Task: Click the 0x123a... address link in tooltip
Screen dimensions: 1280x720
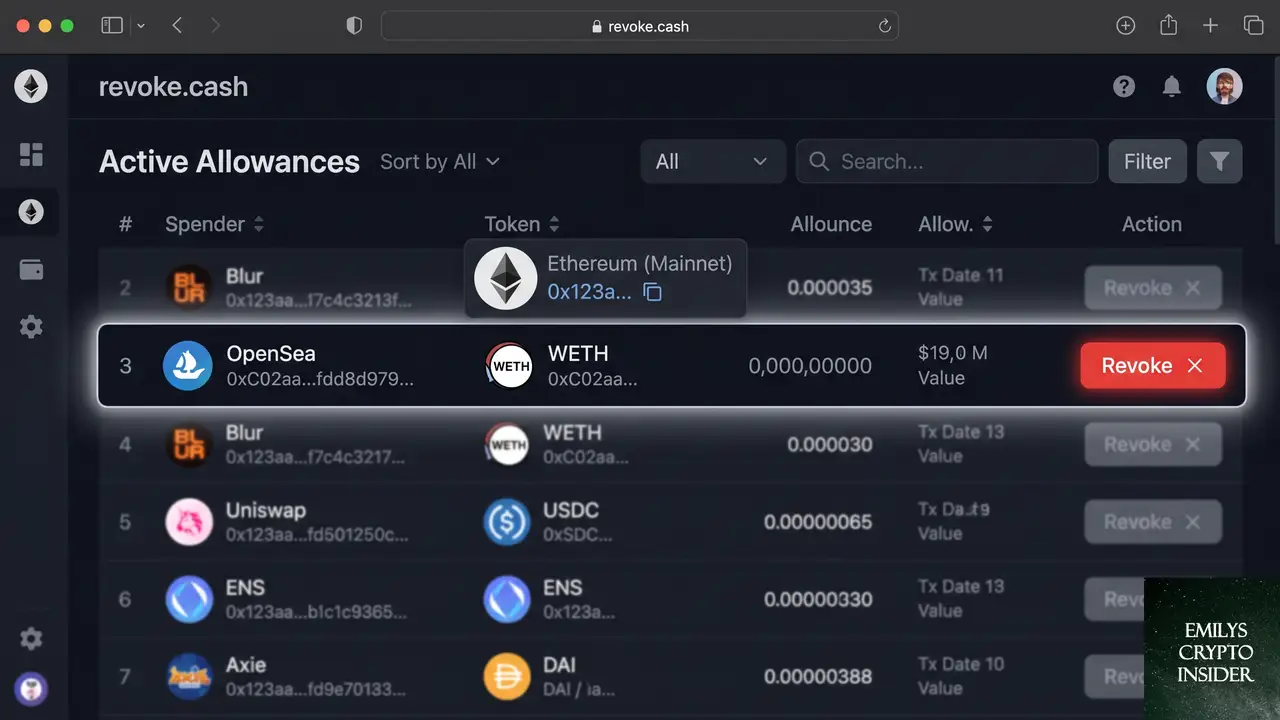Action: tap(589, 292)
